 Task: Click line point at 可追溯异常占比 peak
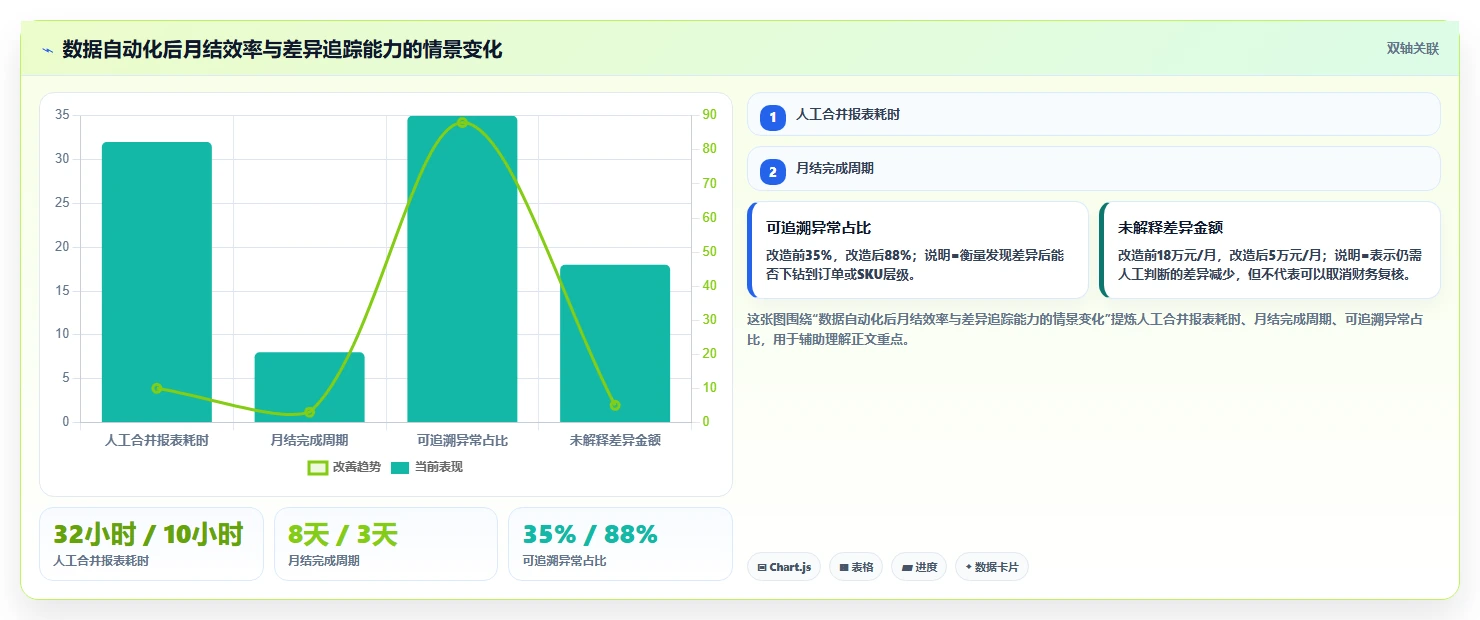coord(462,123)
